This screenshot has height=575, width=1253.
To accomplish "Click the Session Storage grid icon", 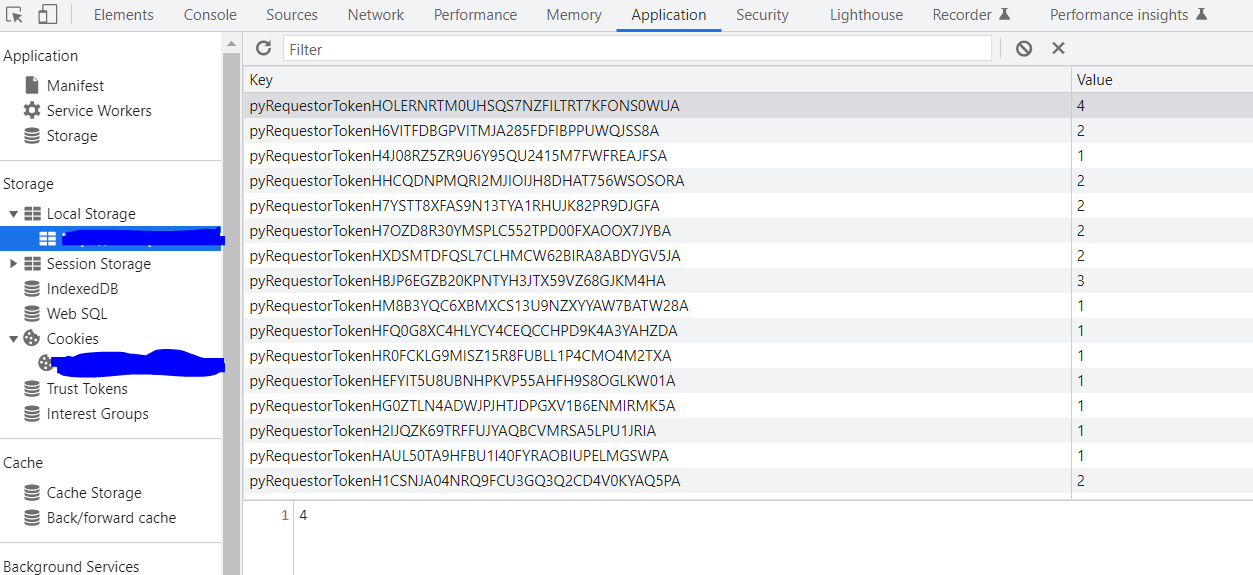I will pos(32,263).
